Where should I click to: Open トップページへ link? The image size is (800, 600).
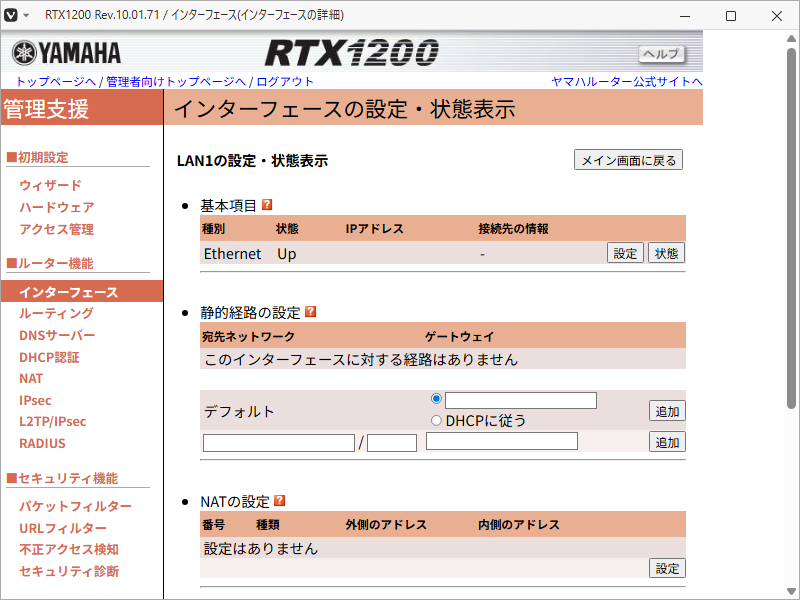click(56, 82)
